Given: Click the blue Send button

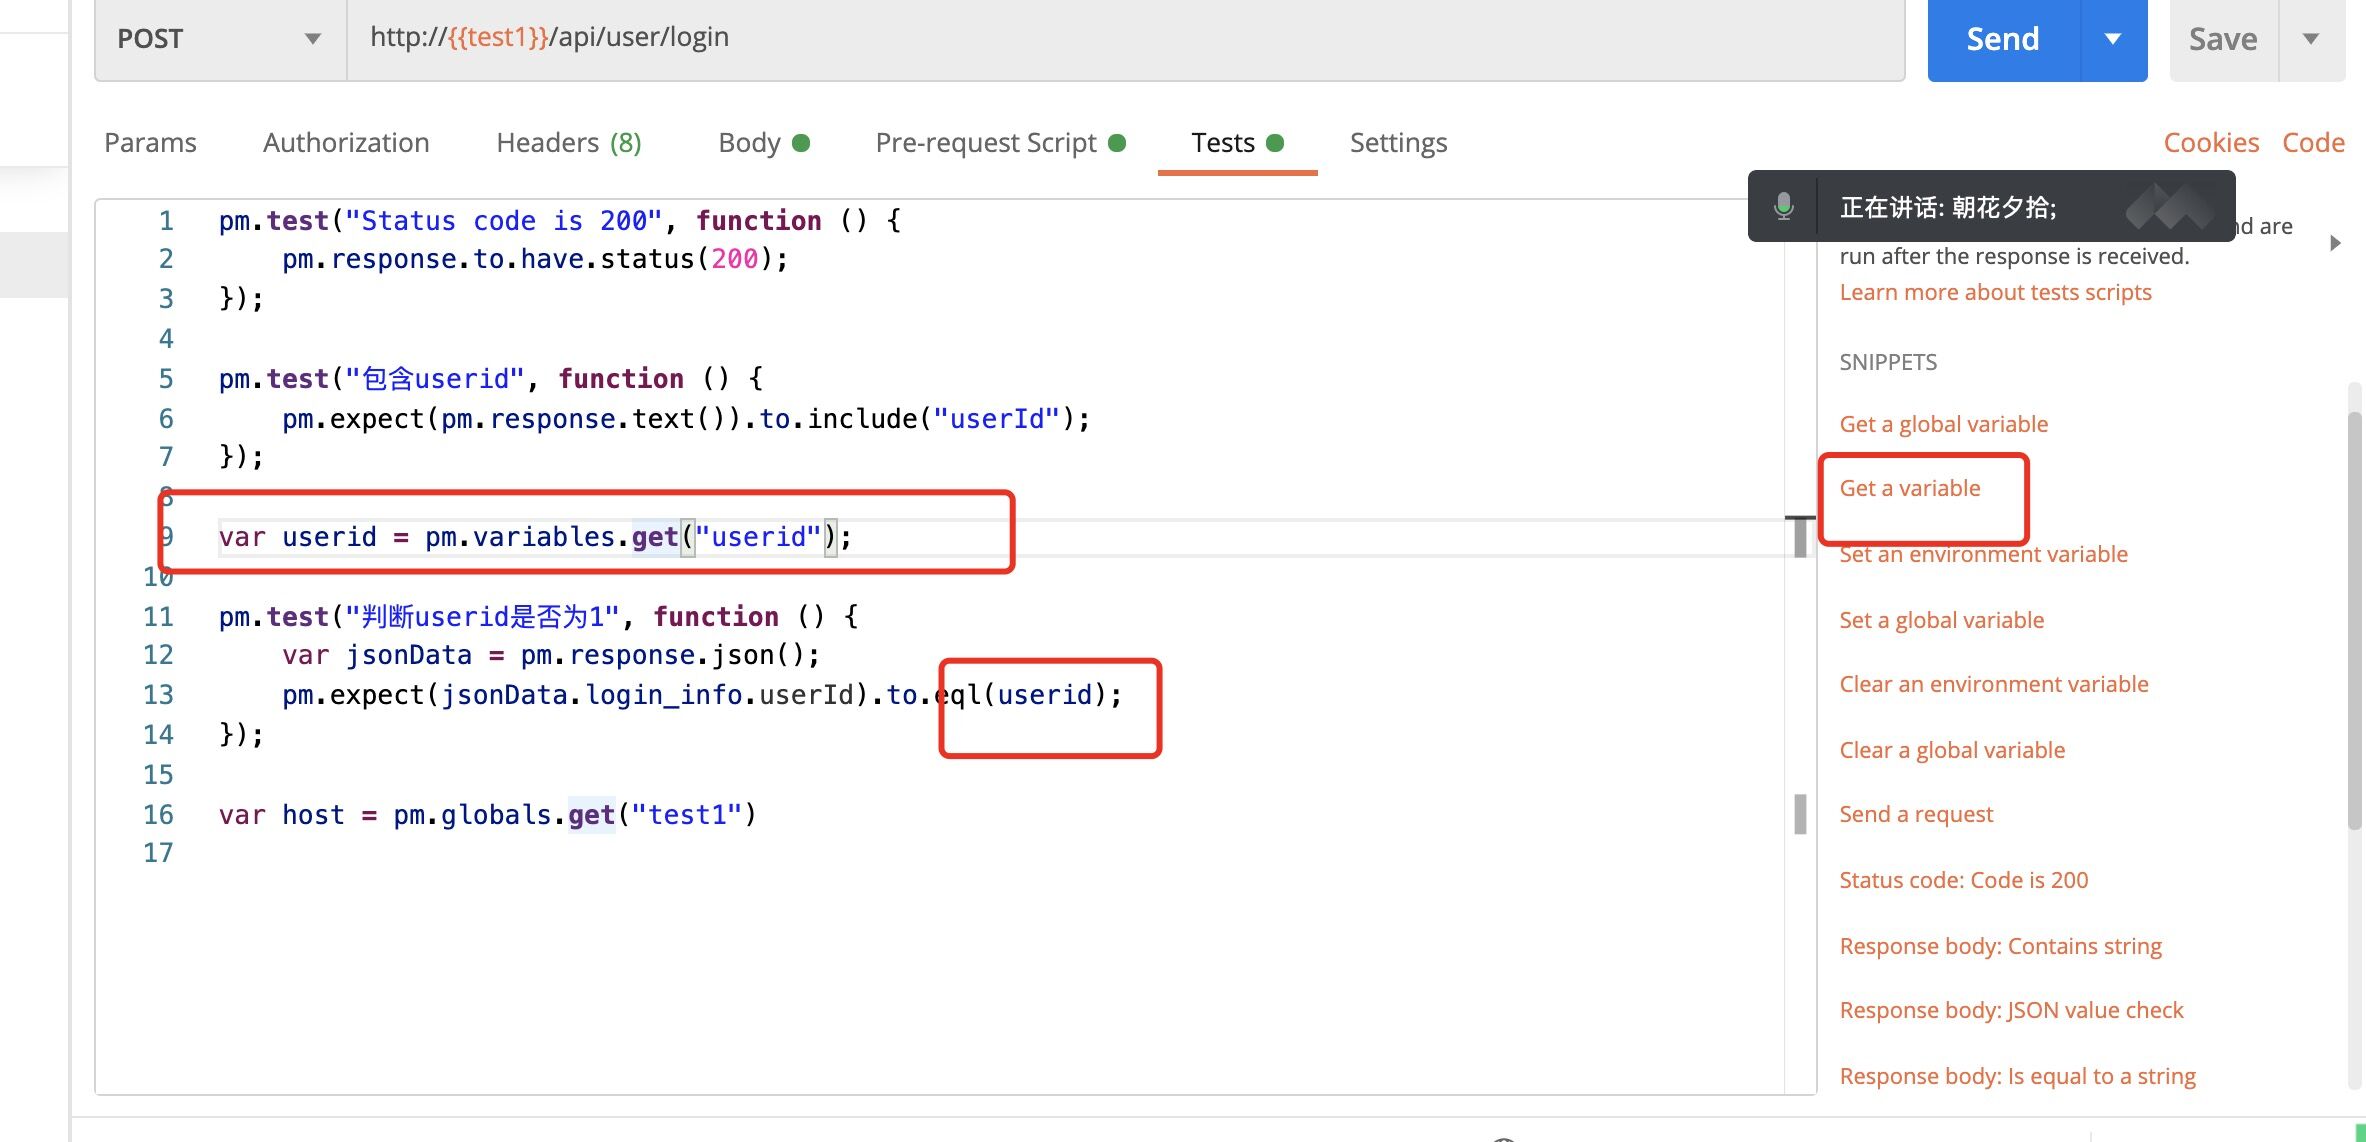Looking at the screenshot, I should pyautogui.click(x=2002, y=39).
